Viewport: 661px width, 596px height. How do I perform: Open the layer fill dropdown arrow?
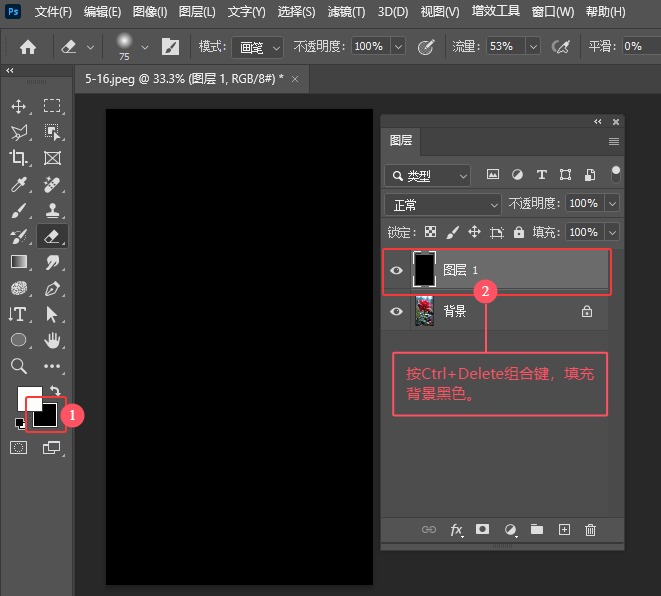click(613, 232)
